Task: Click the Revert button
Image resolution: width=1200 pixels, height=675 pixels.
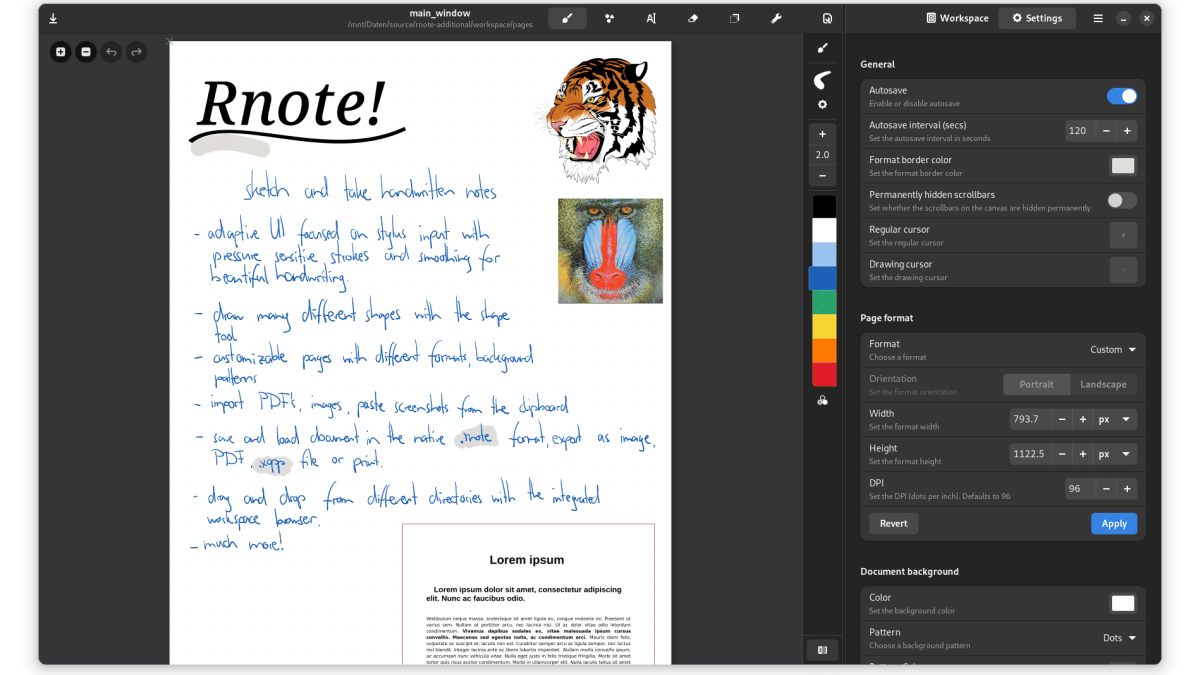Action: click(894, 523)
